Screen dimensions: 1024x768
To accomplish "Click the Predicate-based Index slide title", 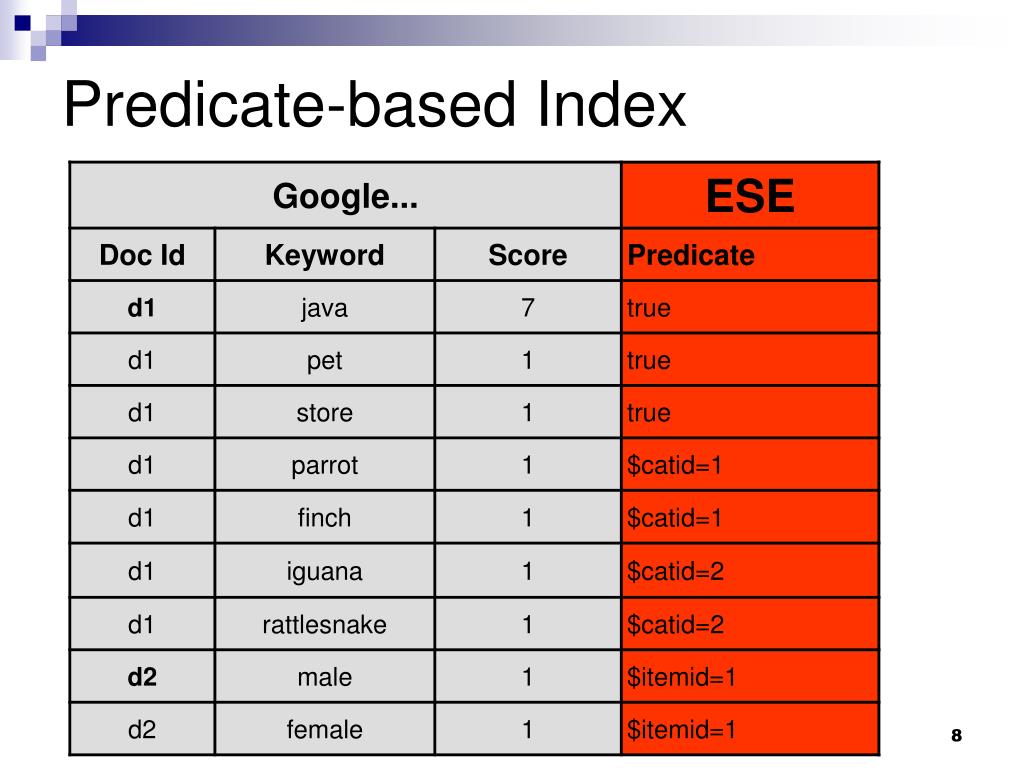I will click(375, 104).
